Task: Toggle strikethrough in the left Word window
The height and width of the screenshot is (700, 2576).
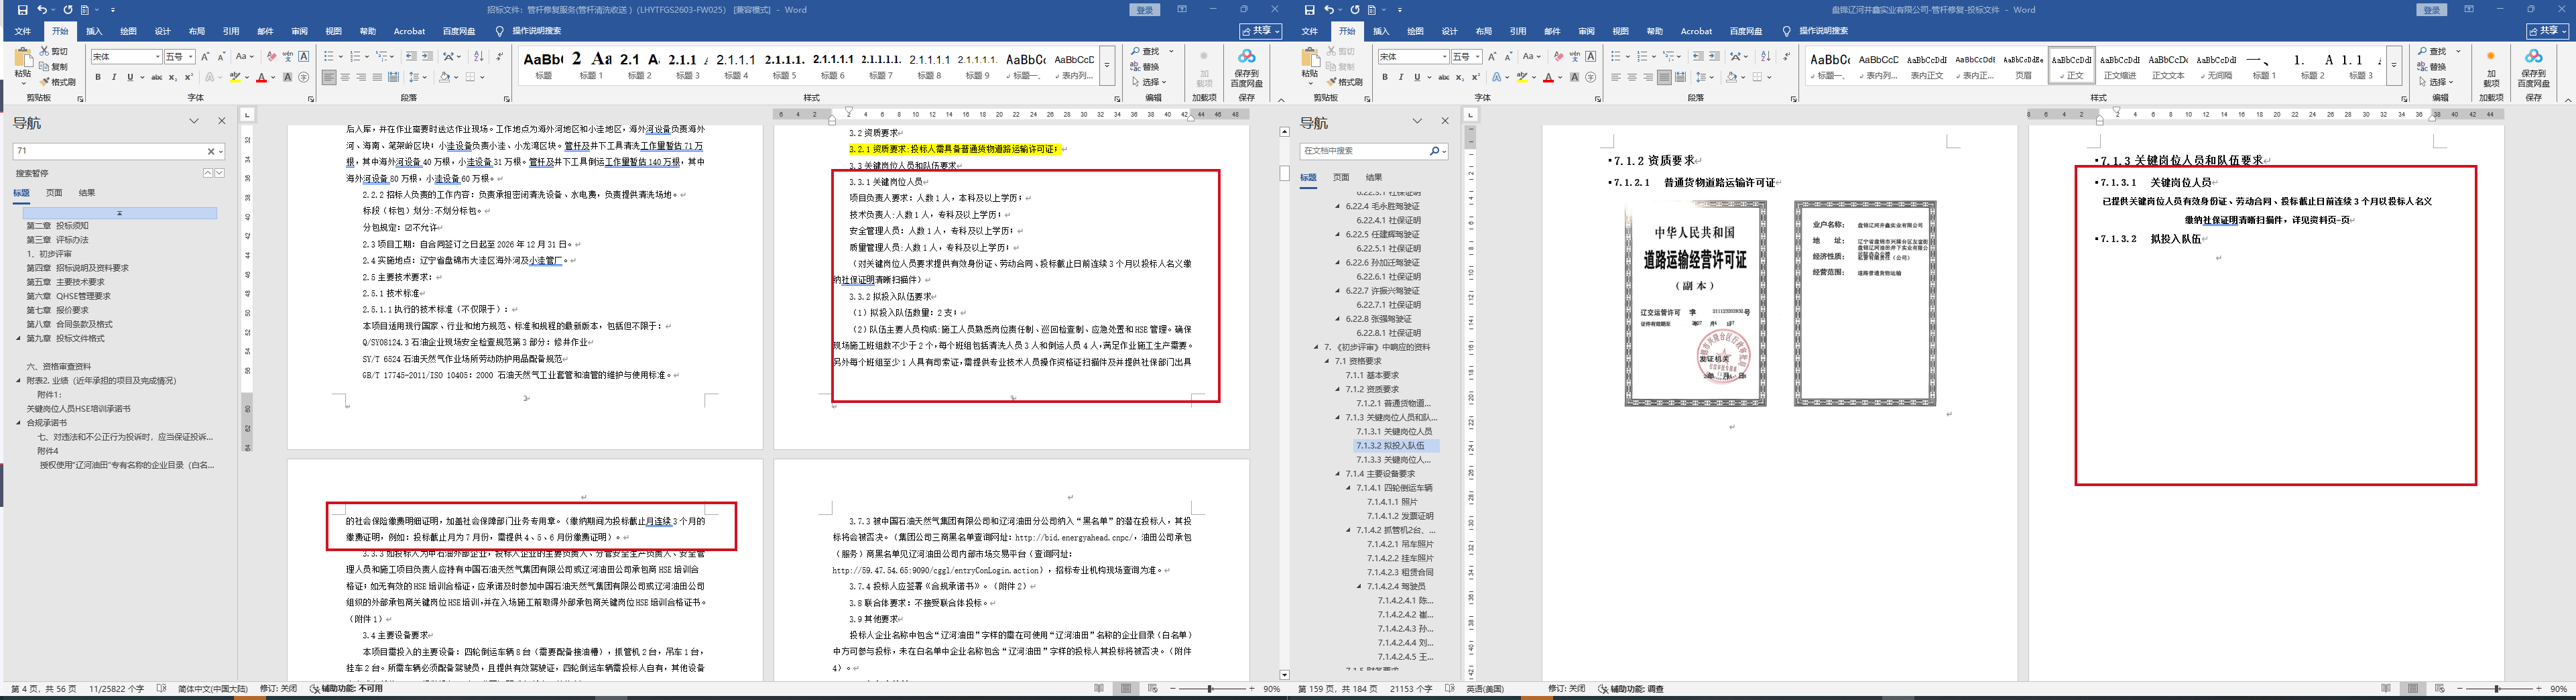Action: coord(156,77)
